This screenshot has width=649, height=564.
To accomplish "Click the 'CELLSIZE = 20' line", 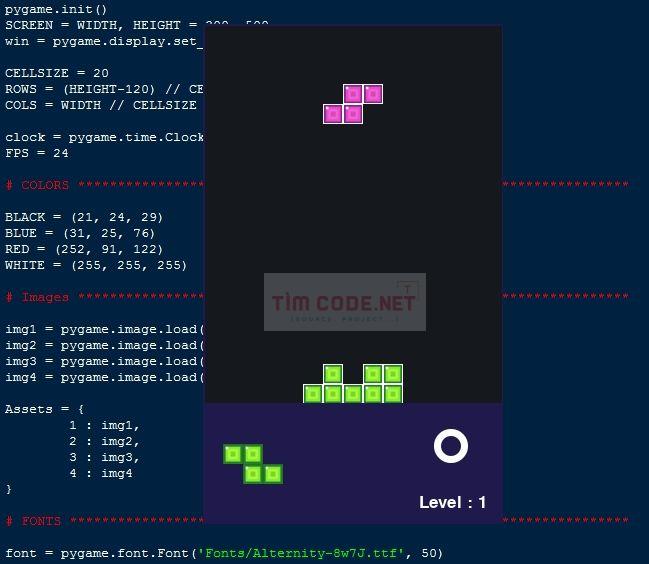I will click(57, 73).
